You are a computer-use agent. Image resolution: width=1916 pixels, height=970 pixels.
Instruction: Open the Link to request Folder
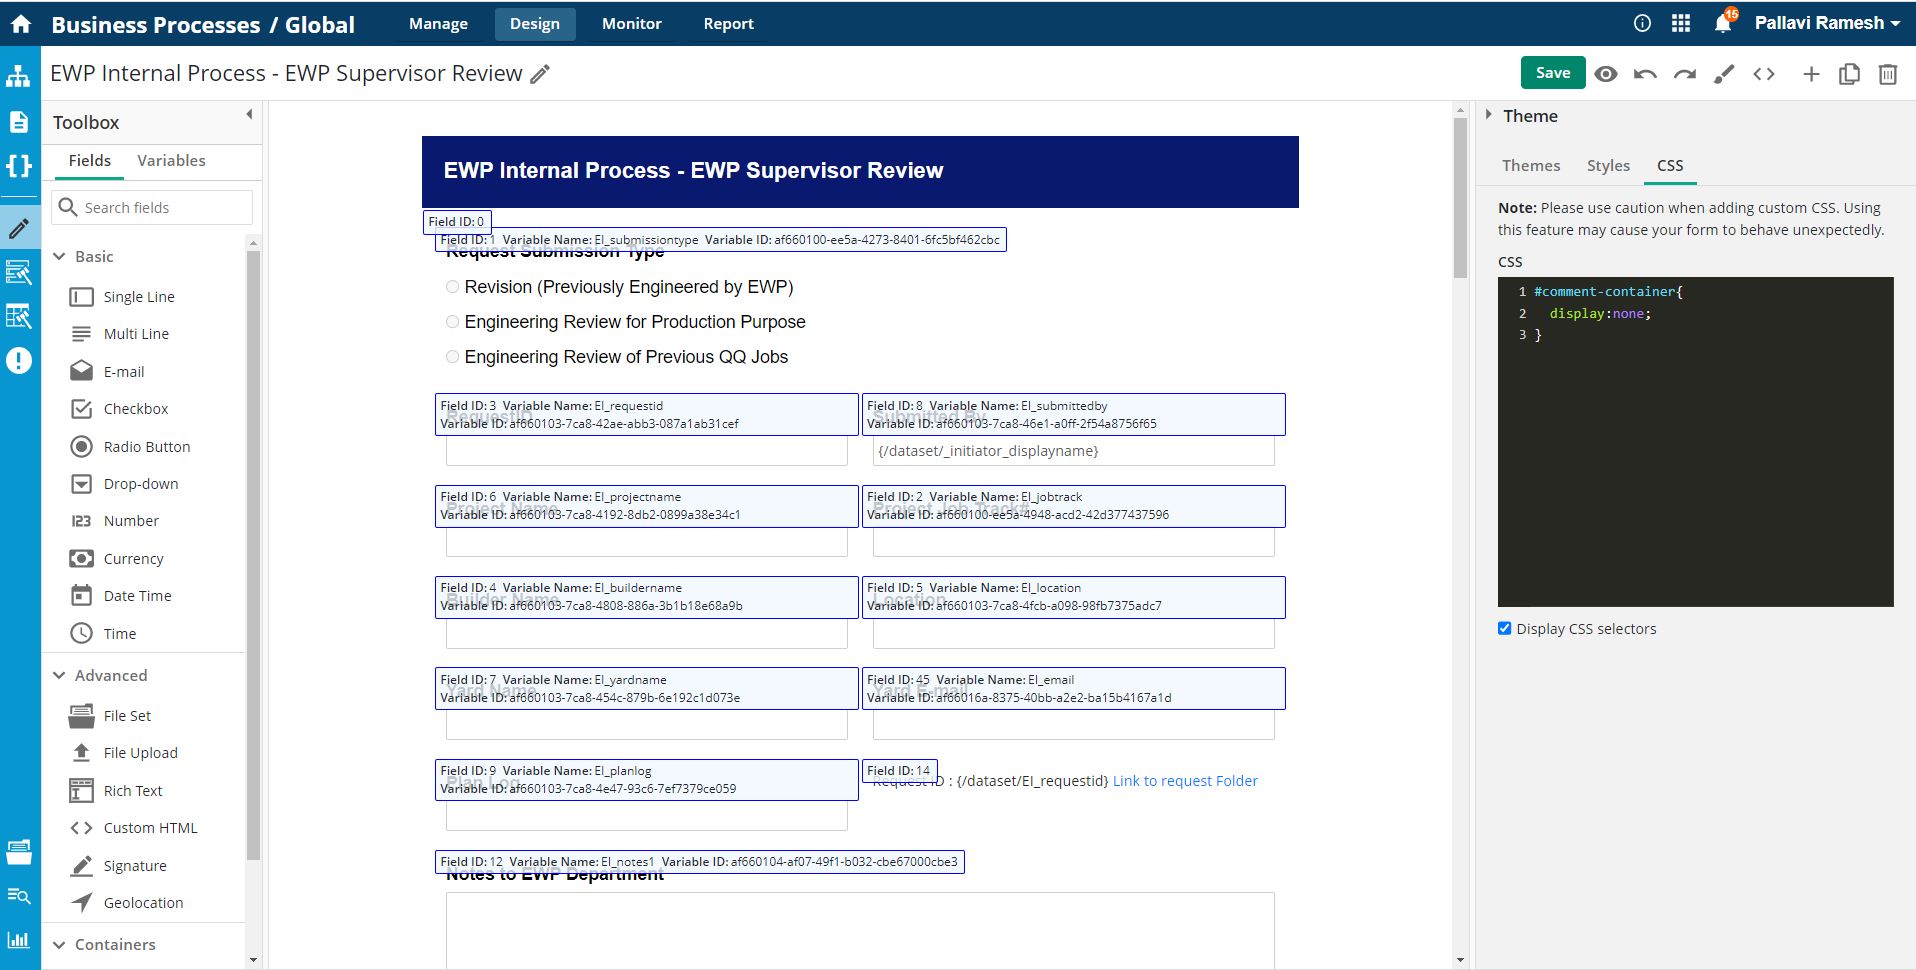(x=1185, y=781)
